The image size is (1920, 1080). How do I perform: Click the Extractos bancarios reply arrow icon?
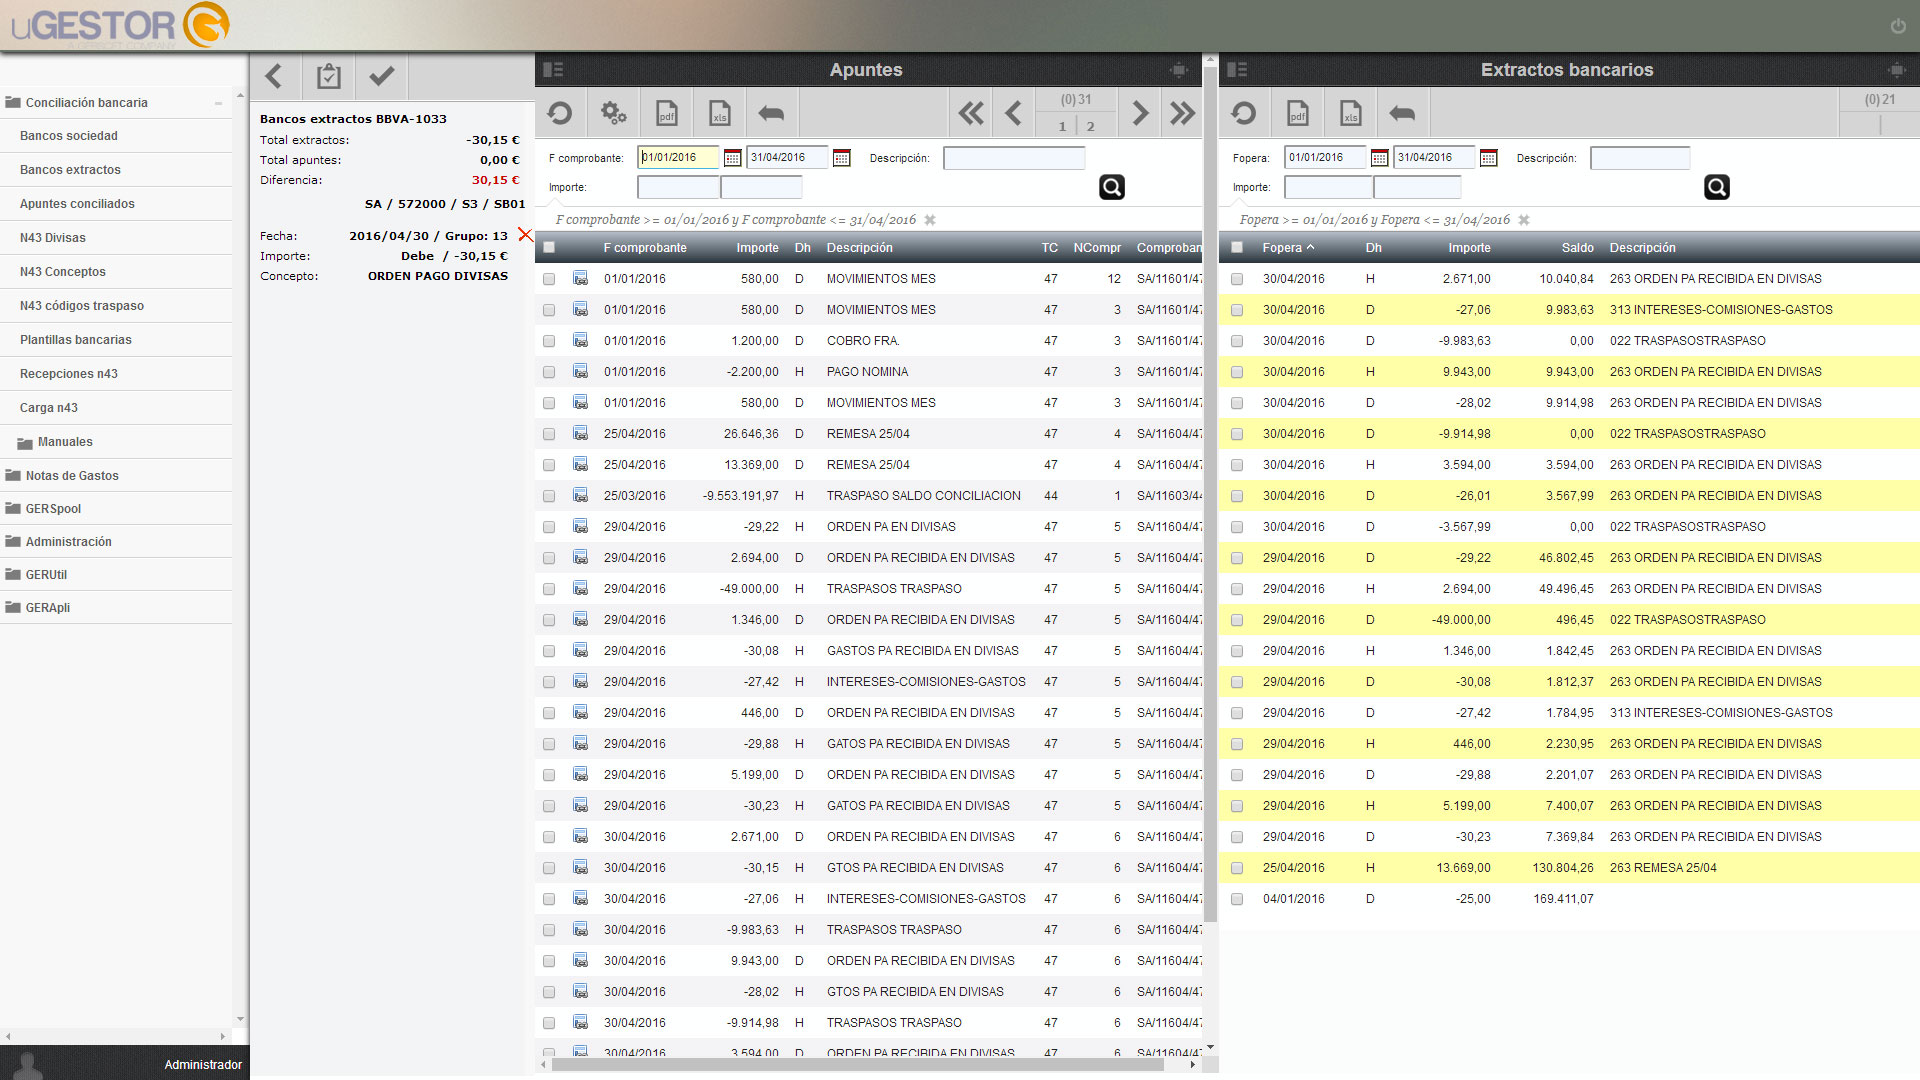(1402, 113)
